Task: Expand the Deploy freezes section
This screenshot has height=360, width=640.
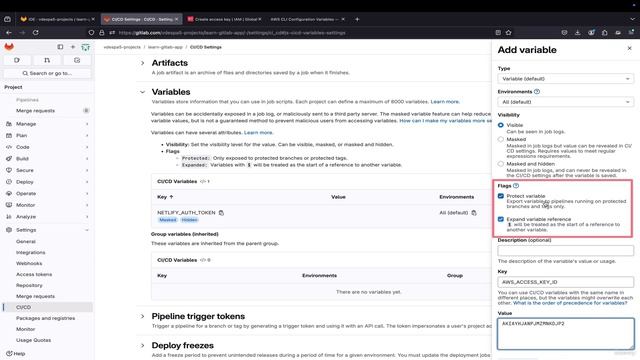Action: [x=142, y=346]
